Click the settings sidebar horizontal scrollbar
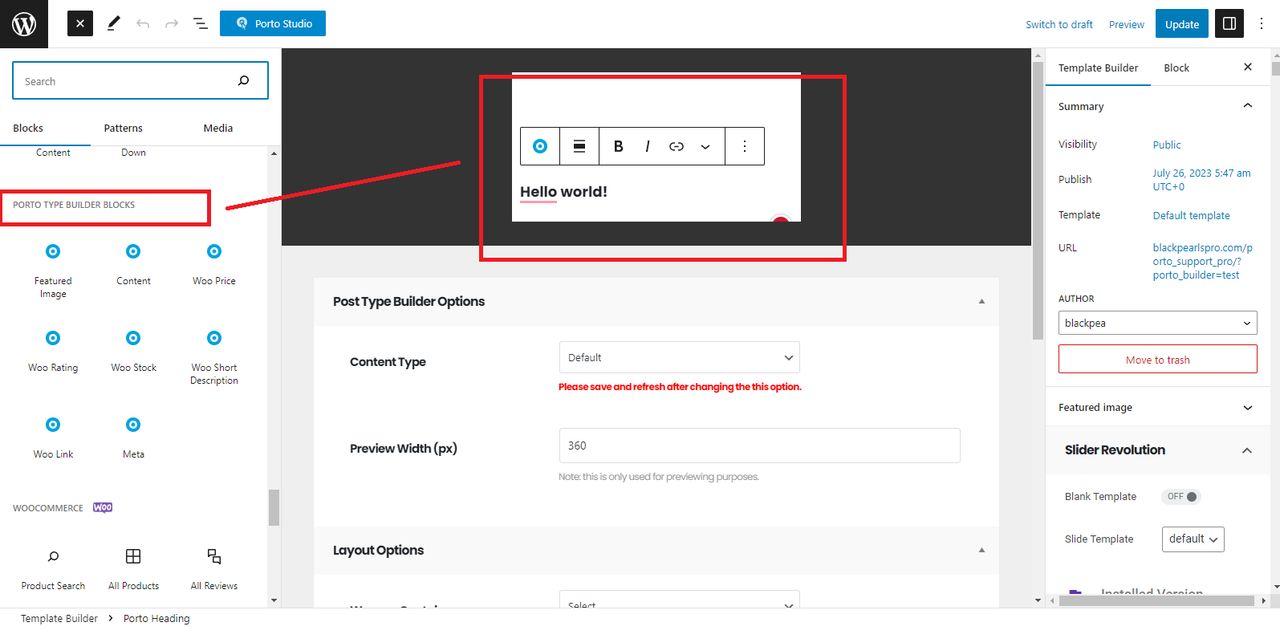The height and width of the screenshot is (627, 1280). click(x=1157, y=600)
